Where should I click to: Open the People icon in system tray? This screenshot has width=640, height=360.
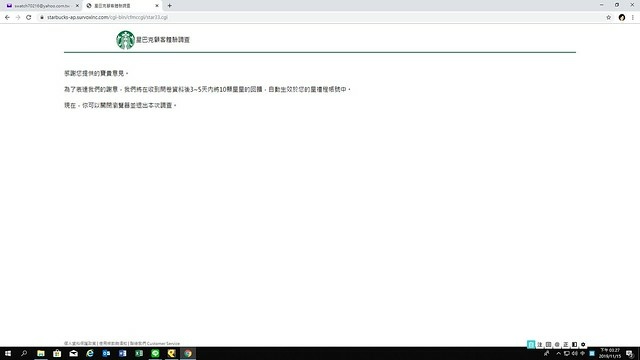(547, 353)
